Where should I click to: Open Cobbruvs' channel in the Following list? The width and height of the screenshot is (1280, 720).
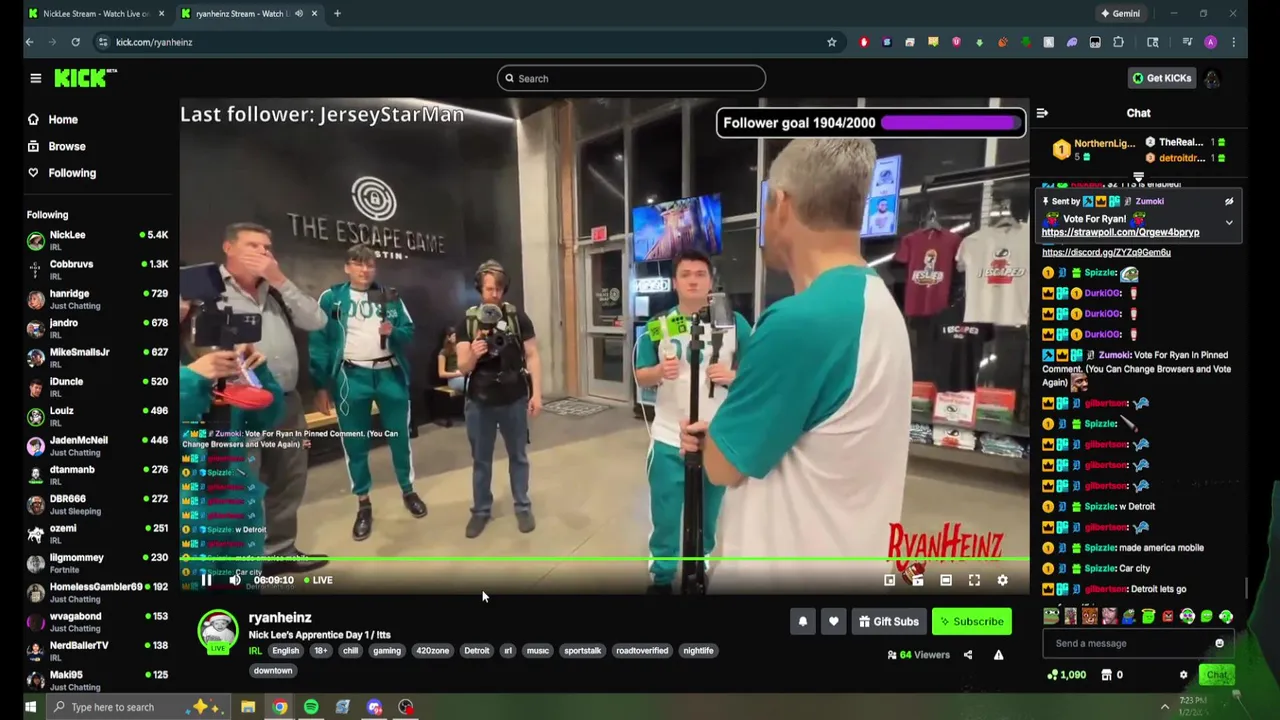point(98,269)
